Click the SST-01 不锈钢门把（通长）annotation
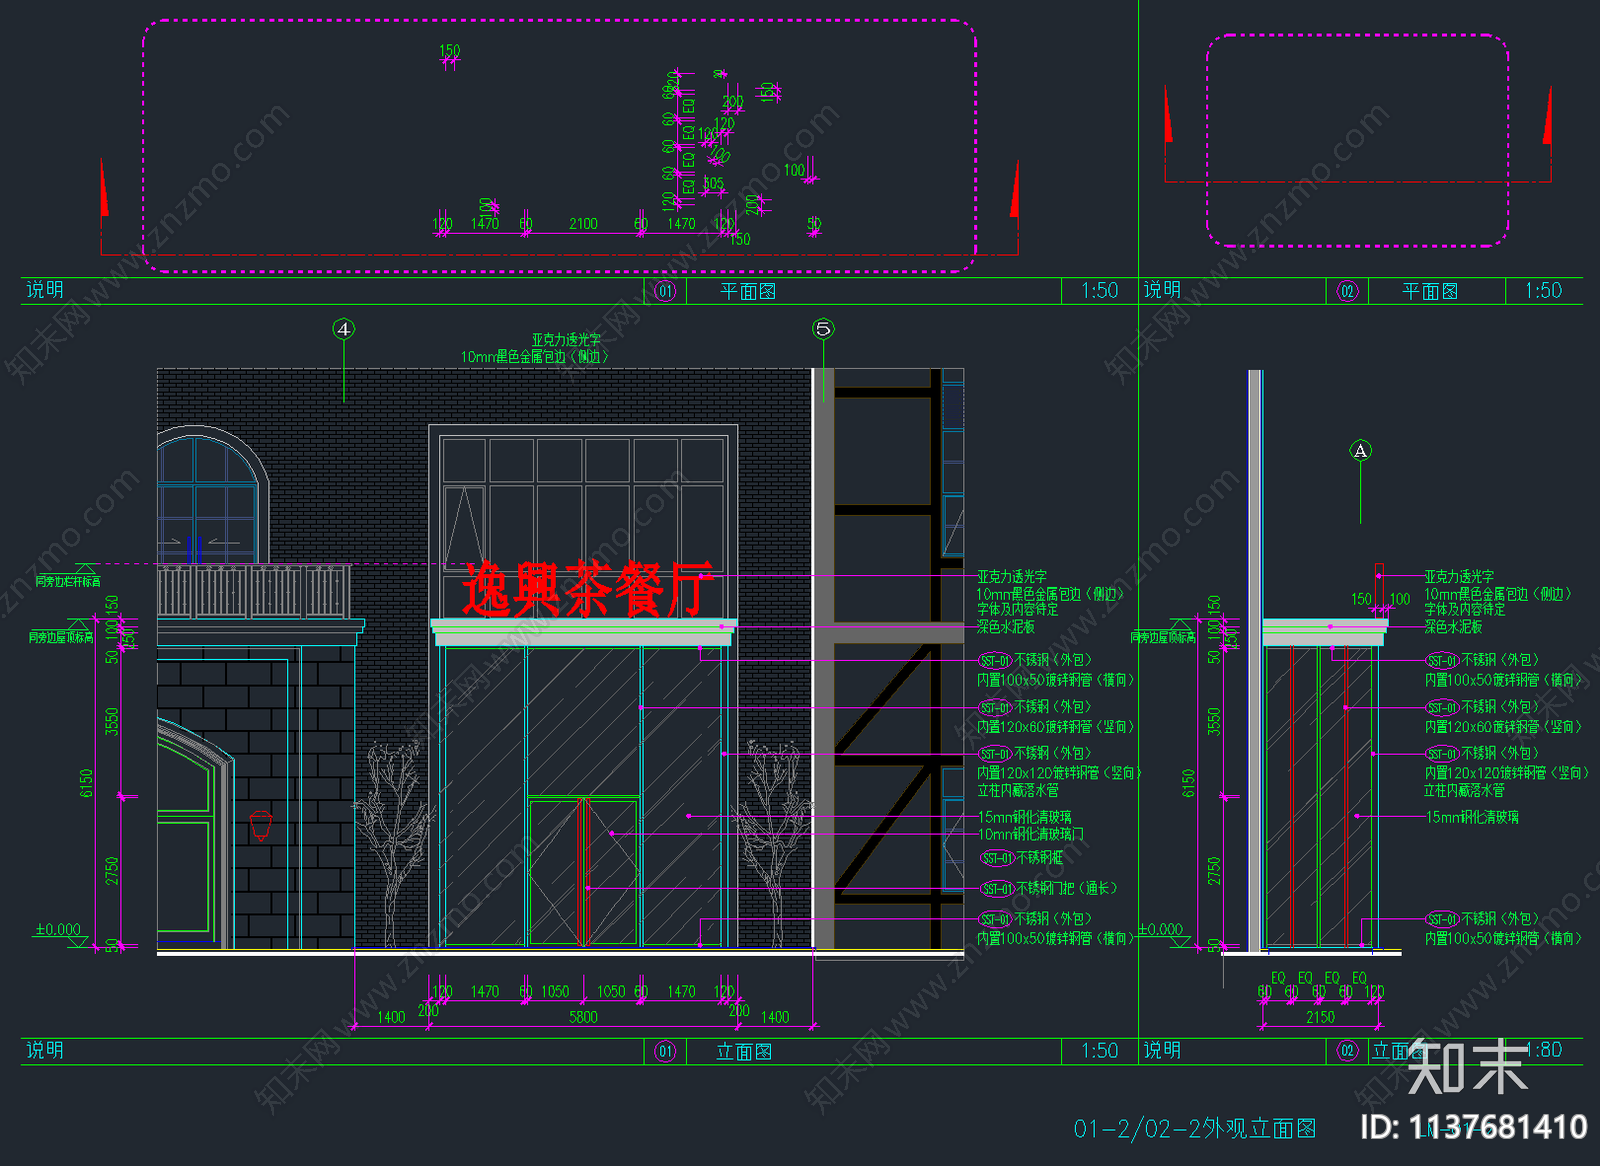This screenshot has height=1166, width=1600. (1048, 888)
